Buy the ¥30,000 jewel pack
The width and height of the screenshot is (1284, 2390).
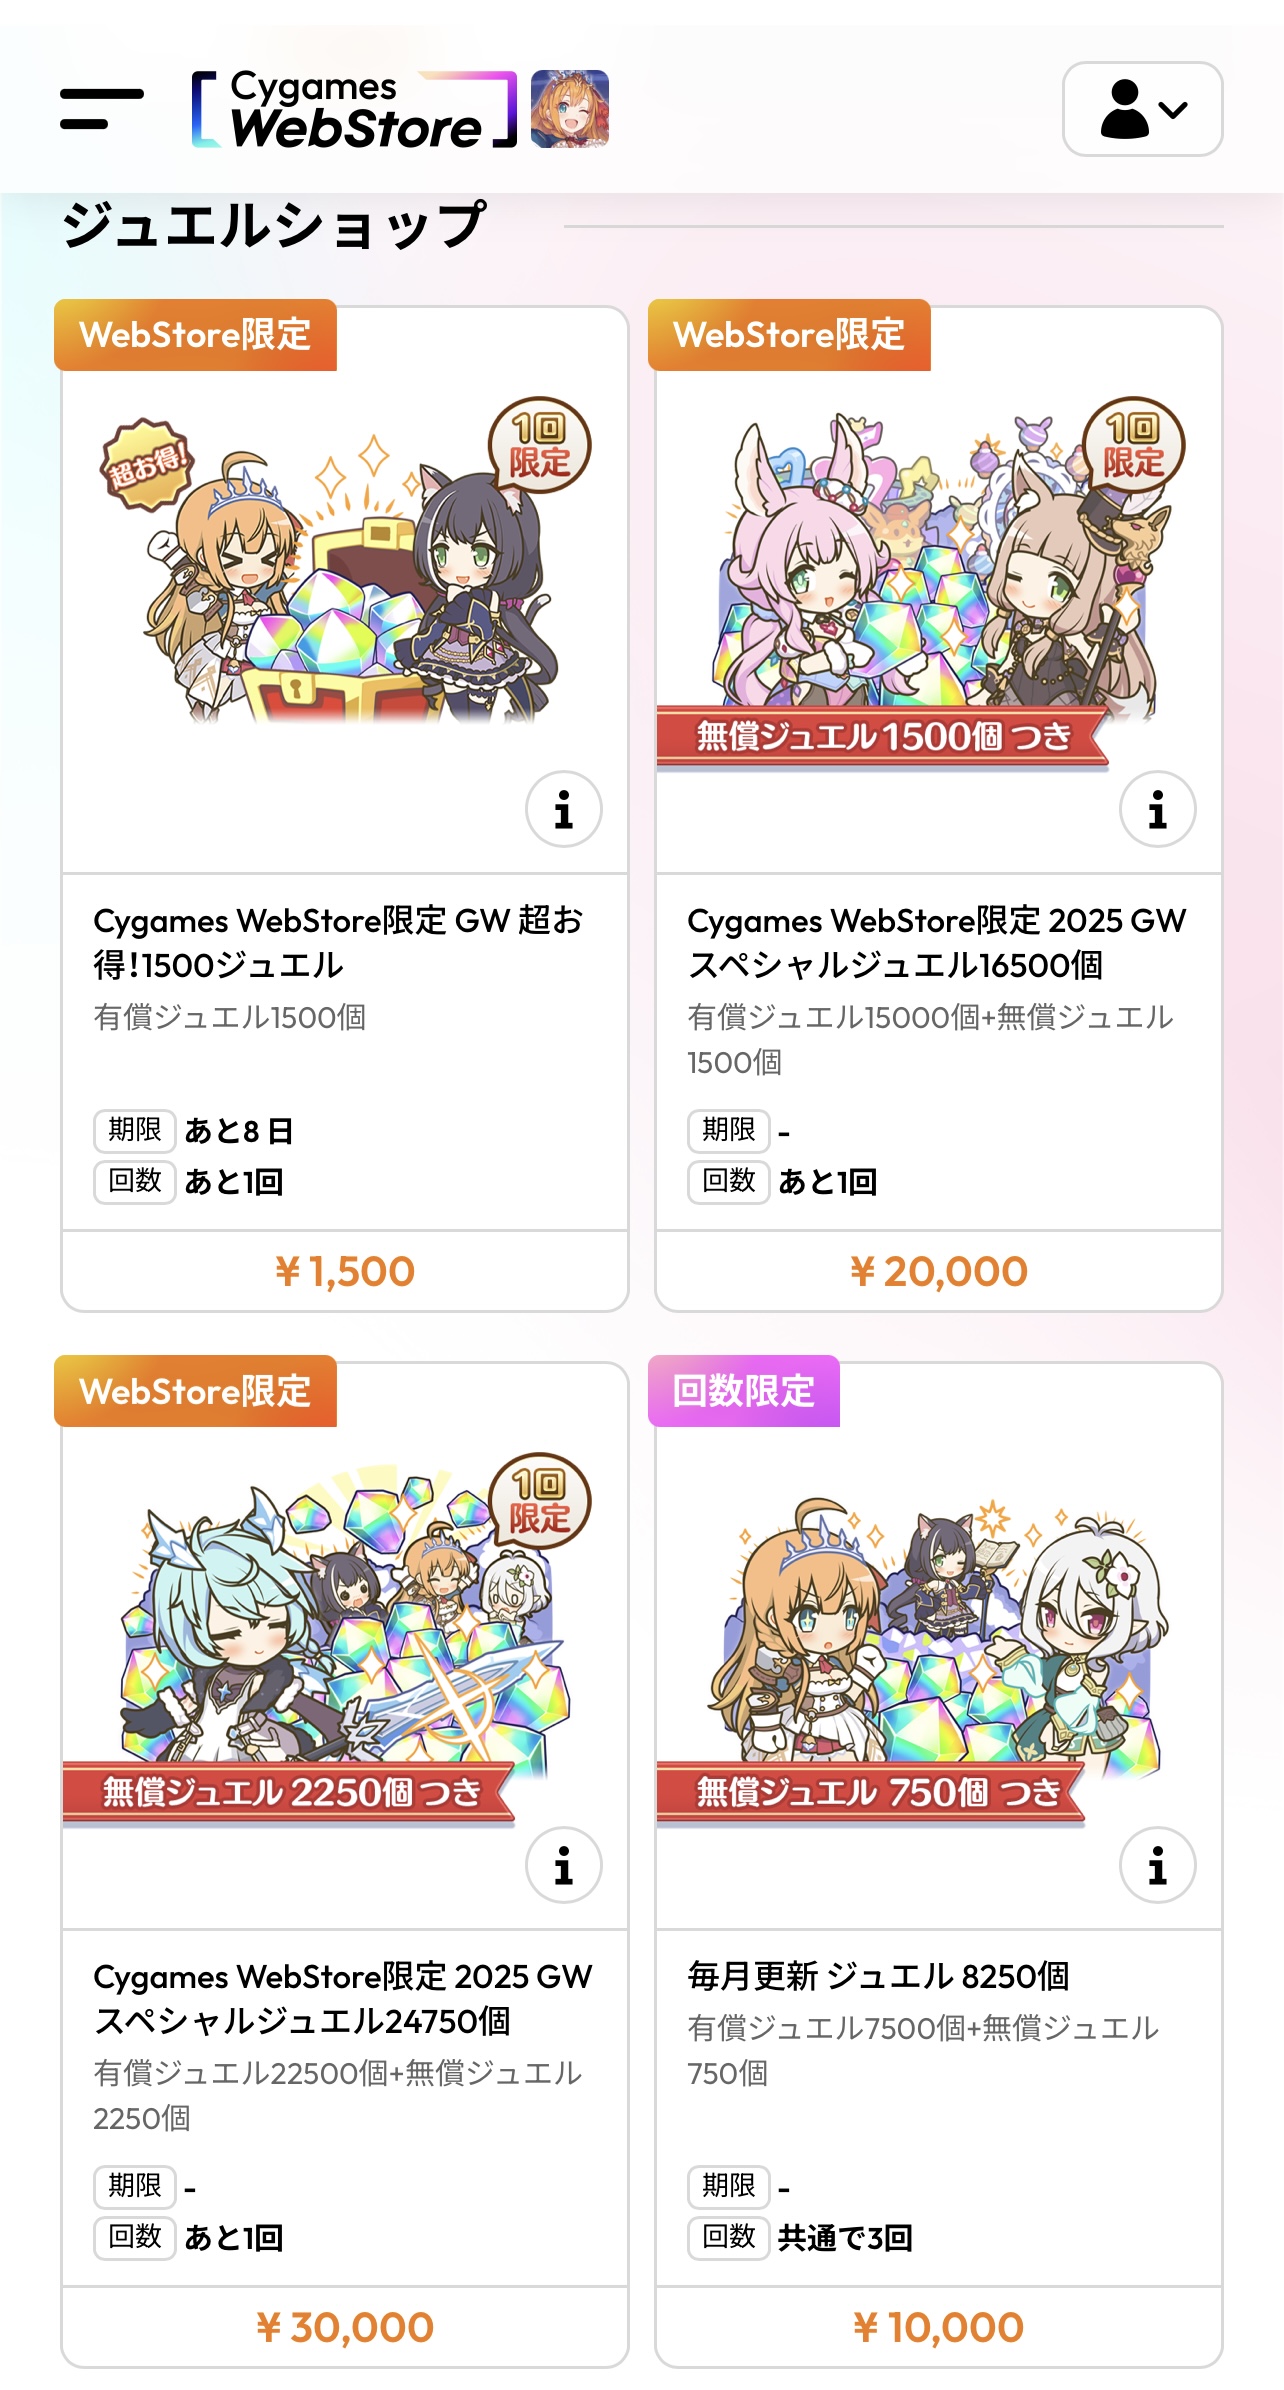pos(345,2327)
